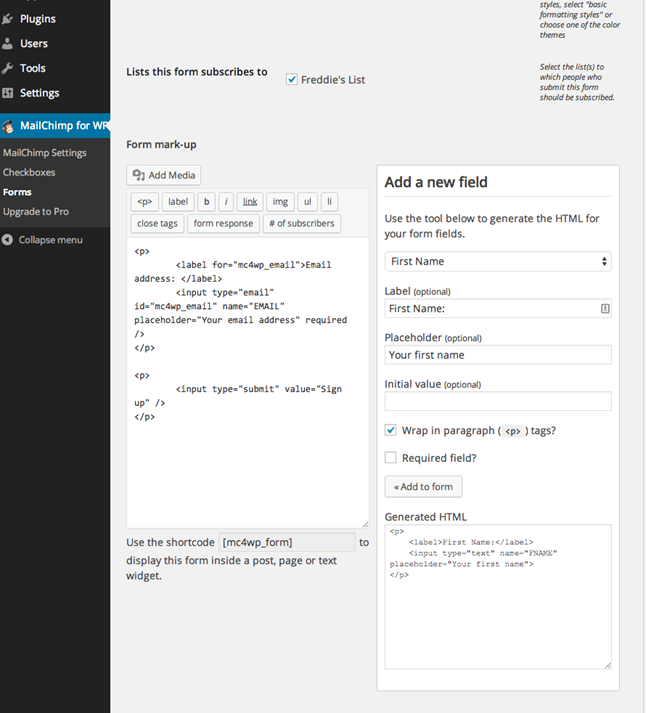Click the li toolbar button

(330, 202)
